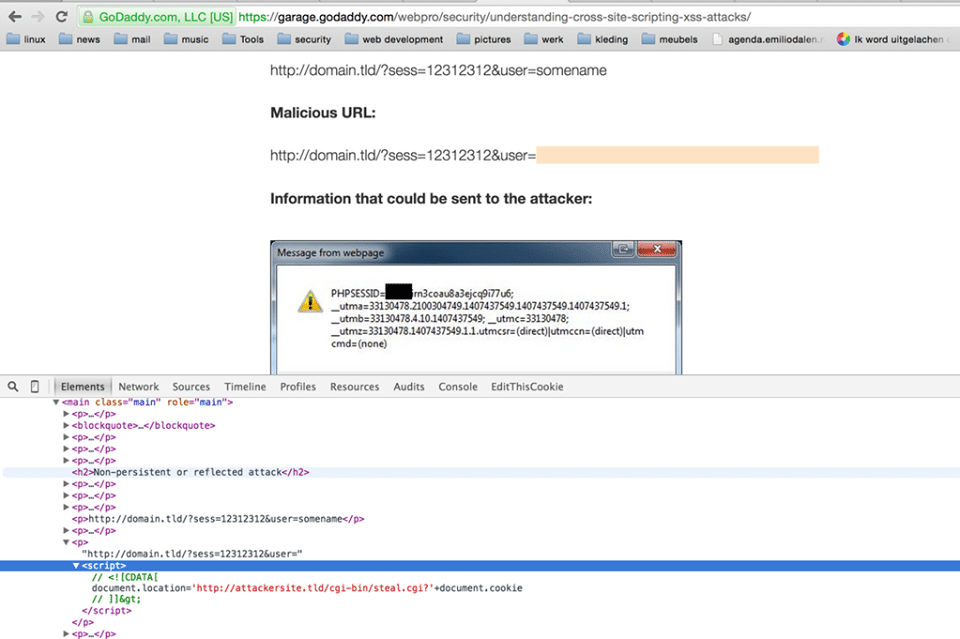Switch to the Console tab
Image resolution: width=960 pixels, height=639 pixels.
(458, 387)
